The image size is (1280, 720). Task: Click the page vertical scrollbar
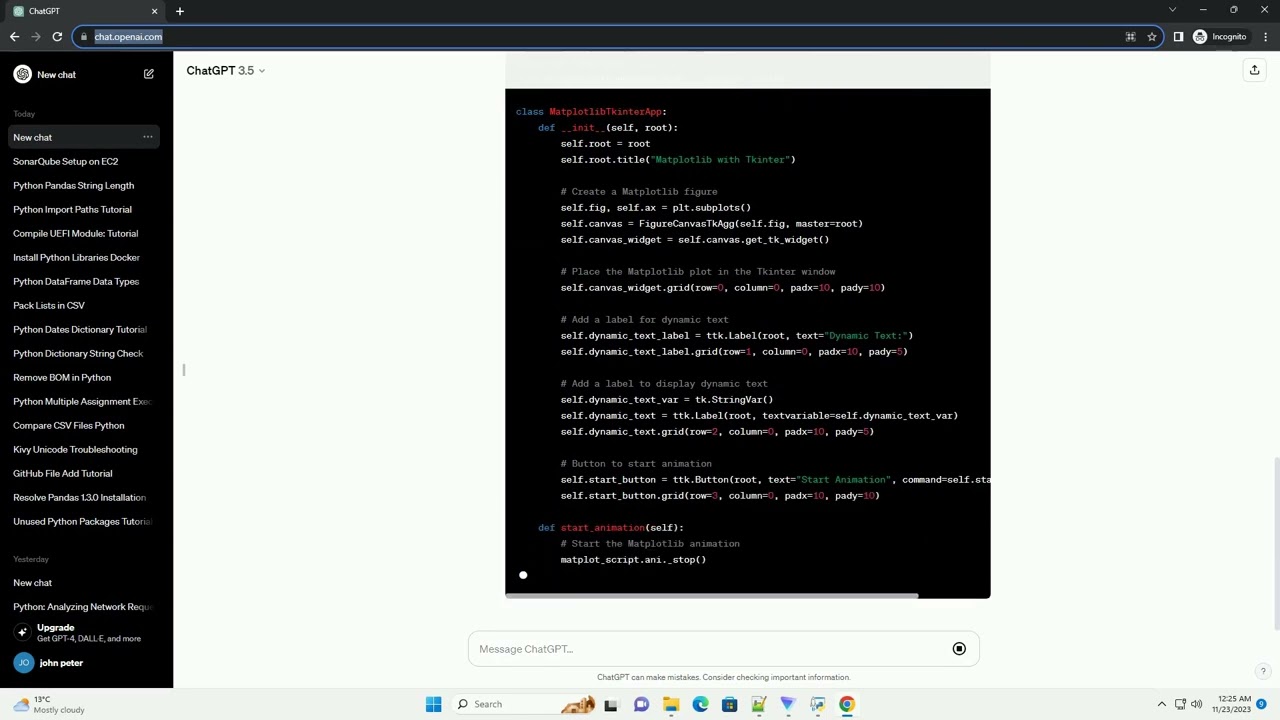pyautogui.click(x=1276, y=545)
